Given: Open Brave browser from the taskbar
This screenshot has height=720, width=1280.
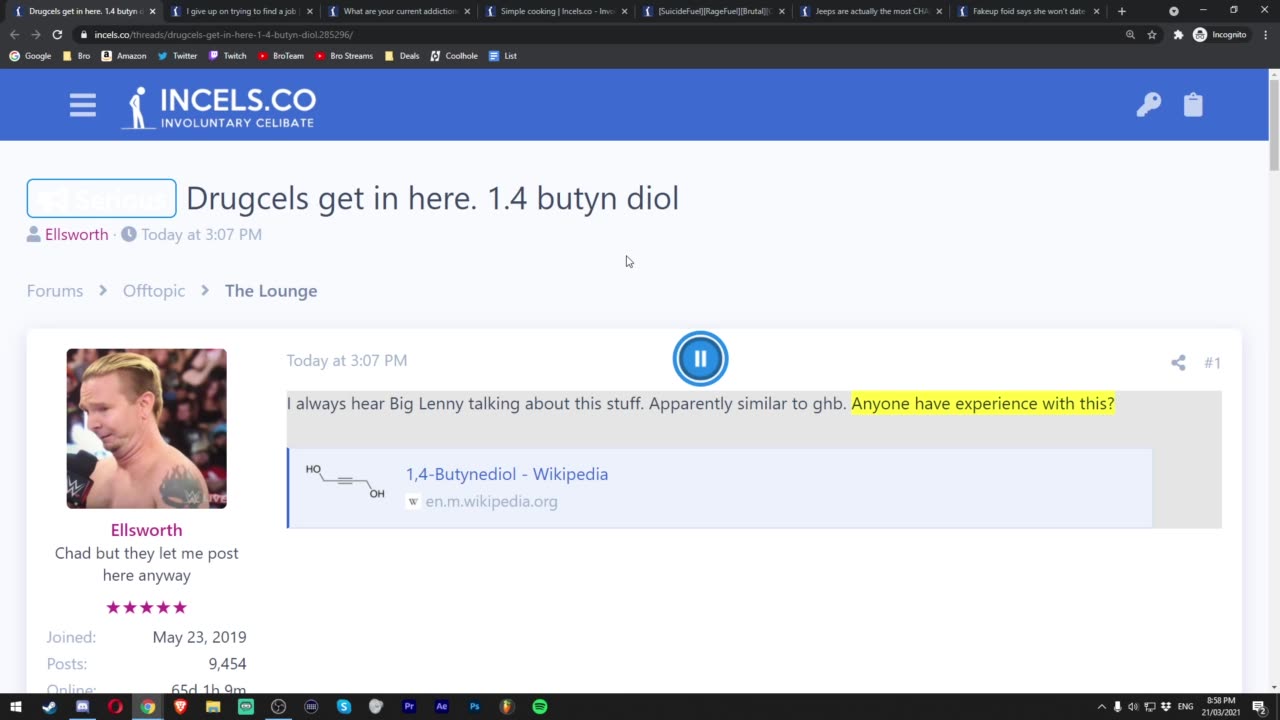Looking at the screenshot, I should (180, 706).
